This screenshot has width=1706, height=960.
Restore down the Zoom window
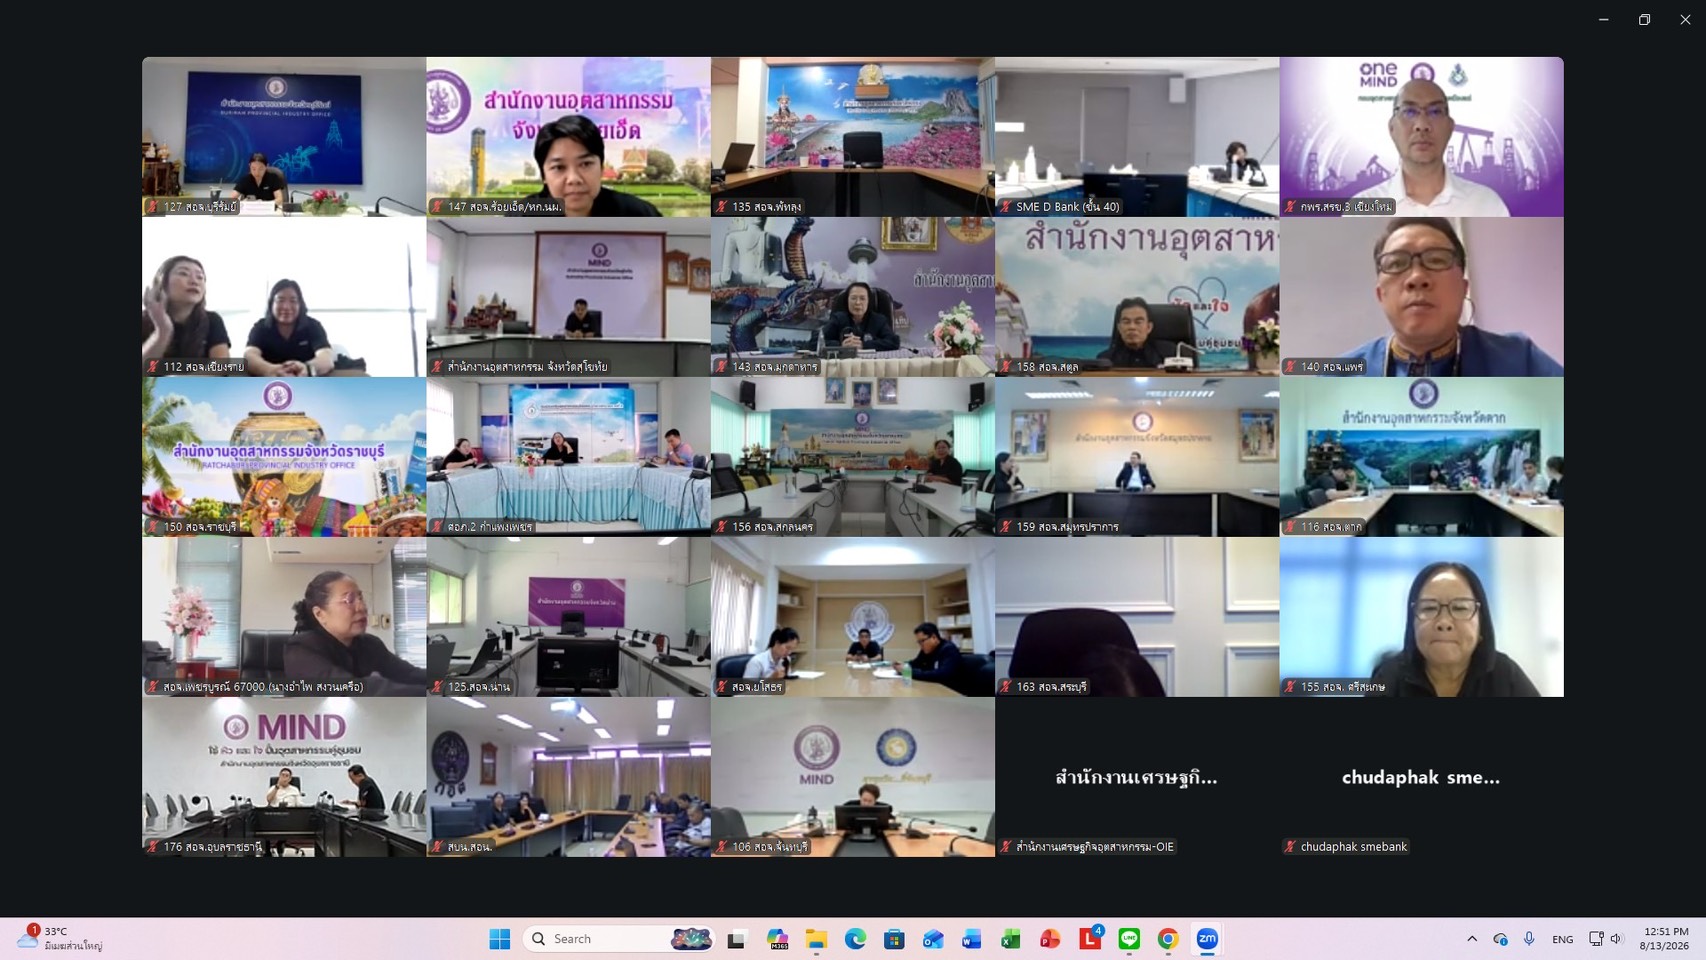click(1644, 19)
